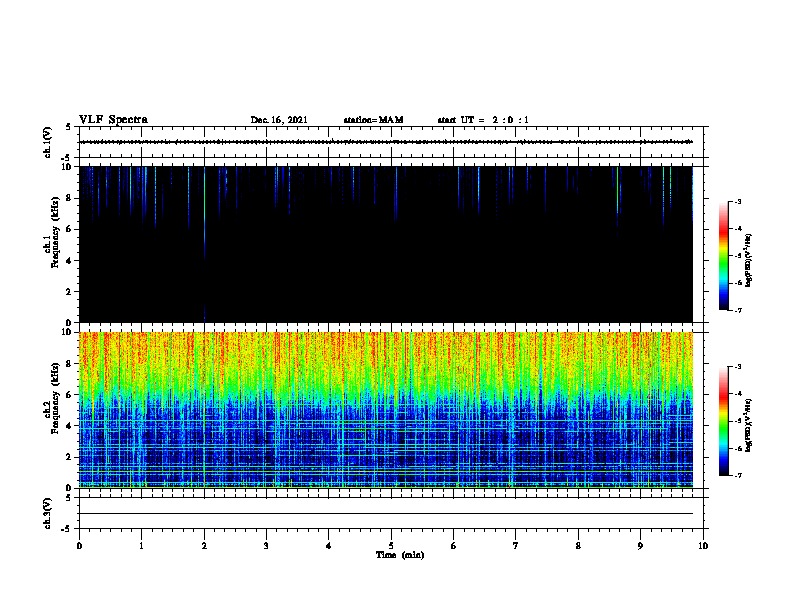Click the ch.1 black spectrogram panel
Viewport: 792px width, 612px height.
point(386,244)
